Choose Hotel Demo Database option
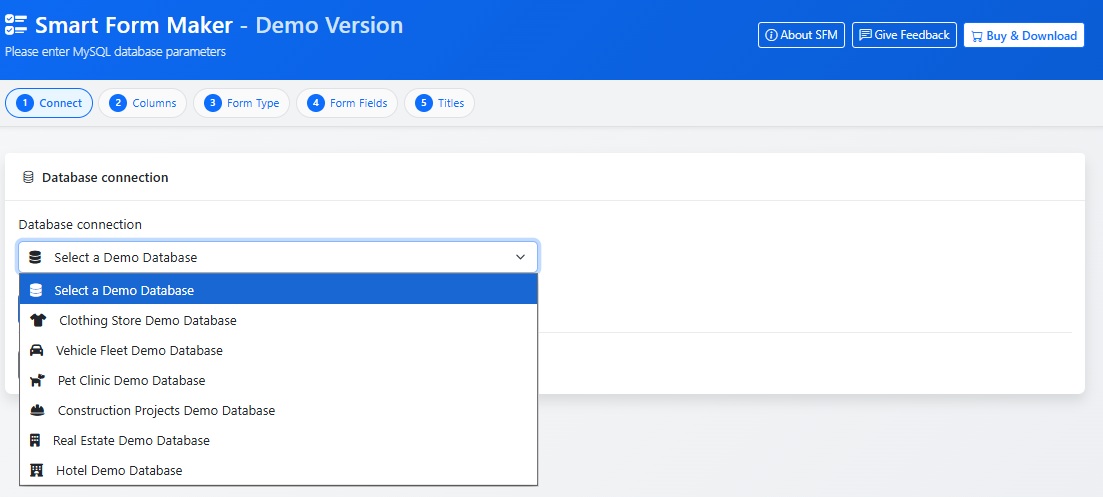The height and width of the screenshot is (497, 1103). click(279, 470)
